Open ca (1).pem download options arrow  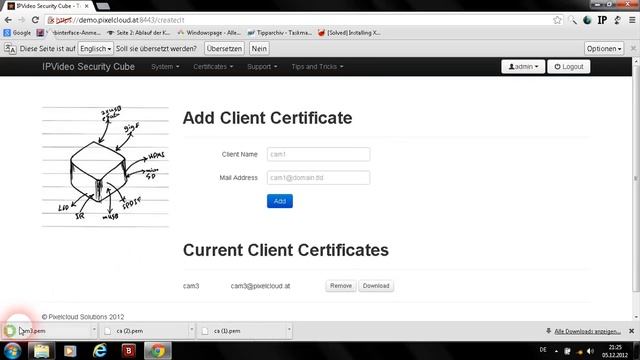[x=289, y=329]
